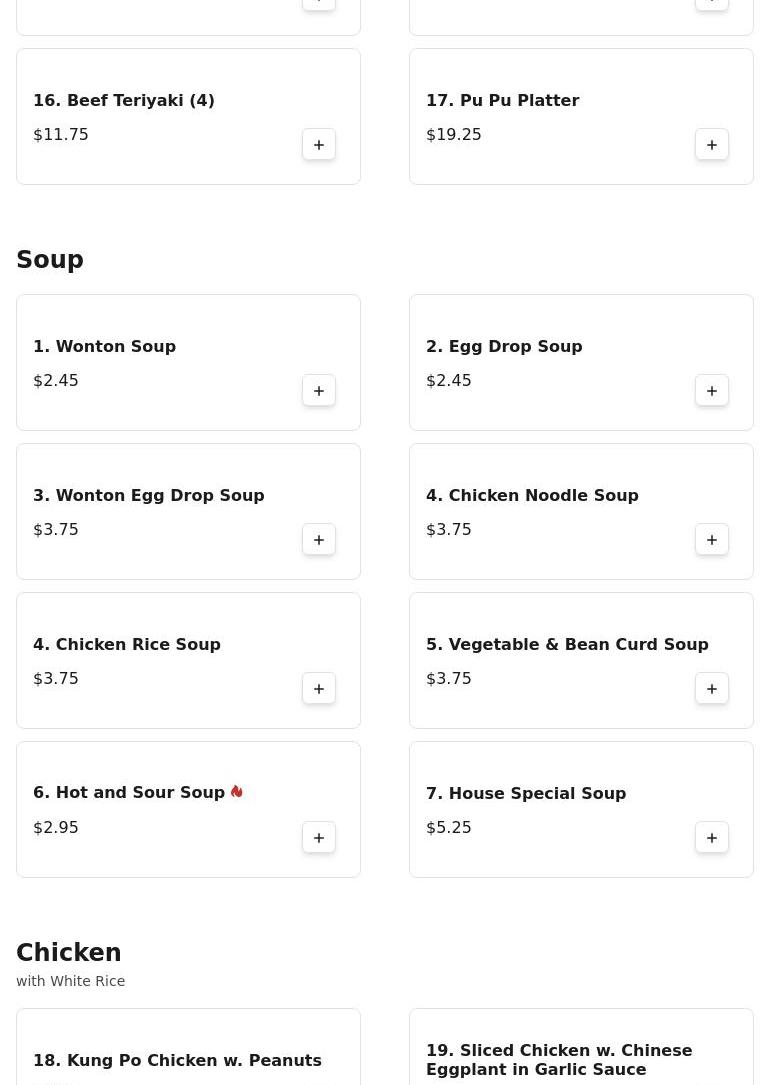Add Chicken Noodle Soup to cart

point(712,540)
